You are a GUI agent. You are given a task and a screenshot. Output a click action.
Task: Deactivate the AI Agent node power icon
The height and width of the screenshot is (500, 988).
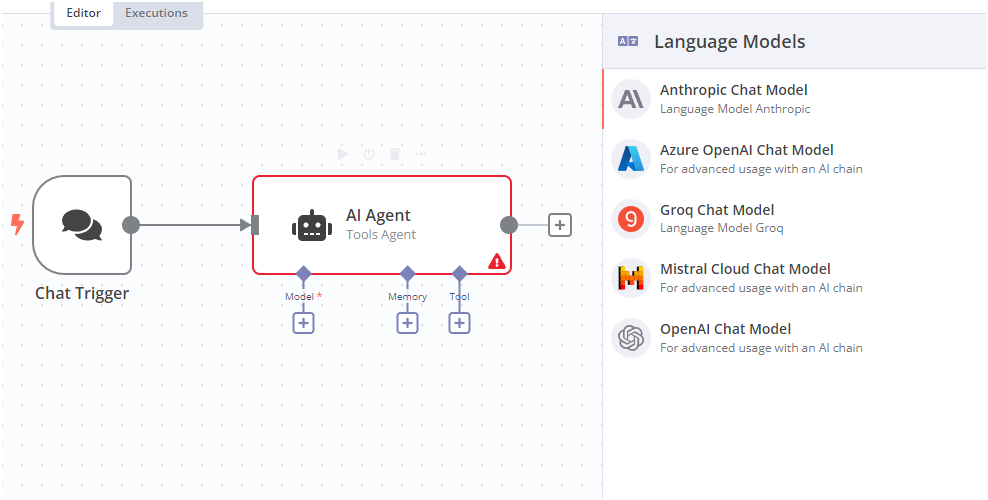click(x=369, y=154)
